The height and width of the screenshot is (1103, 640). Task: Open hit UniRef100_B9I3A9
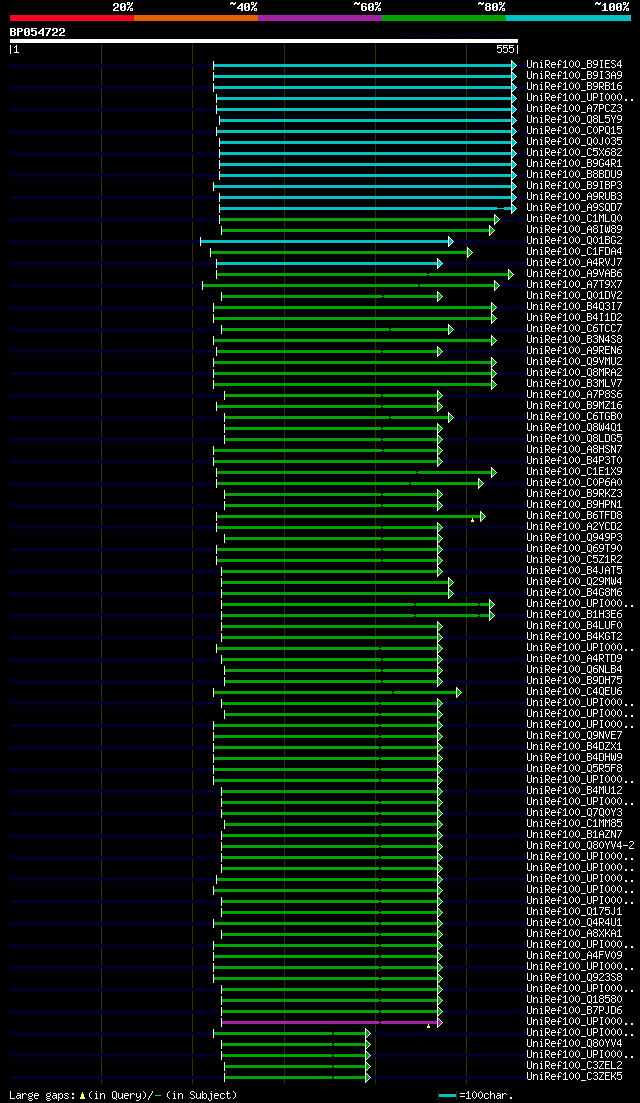(574, 75)
